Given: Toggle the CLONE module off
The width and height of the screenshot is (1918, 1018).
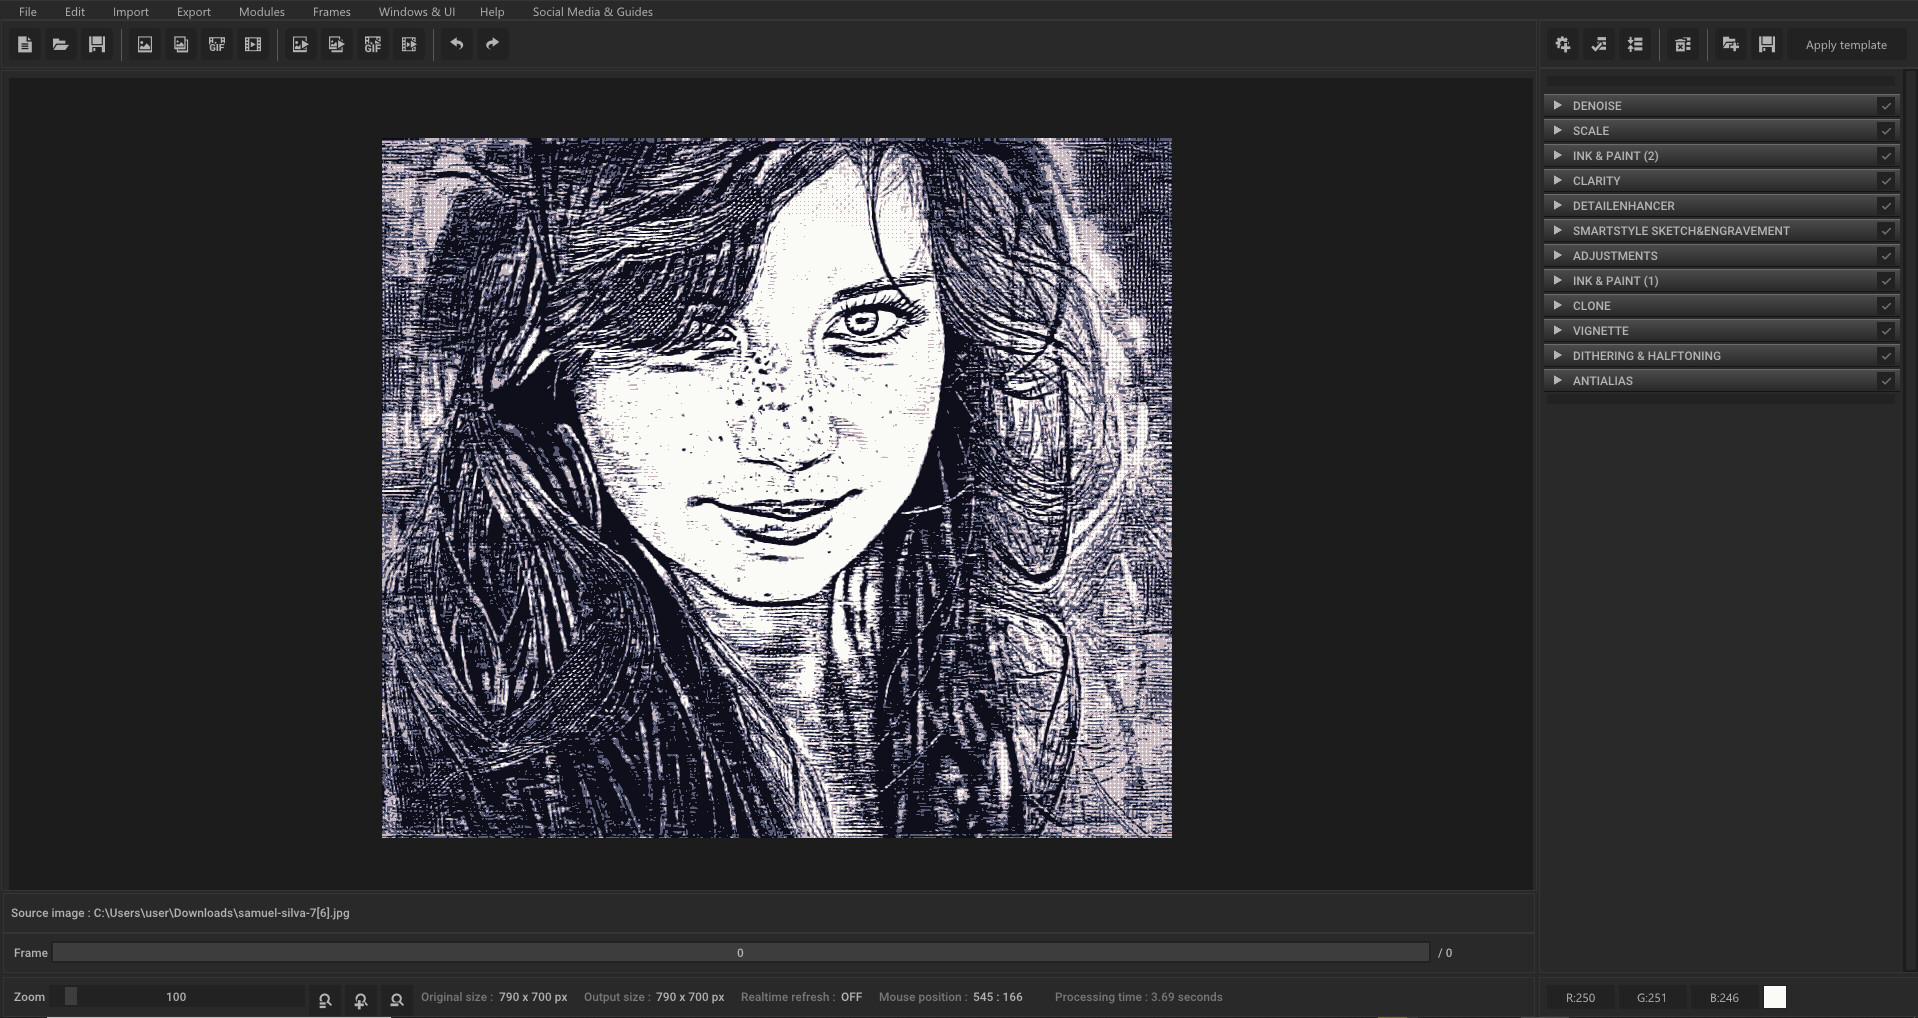Looking at the screenshot, I should coord(1886,305).
